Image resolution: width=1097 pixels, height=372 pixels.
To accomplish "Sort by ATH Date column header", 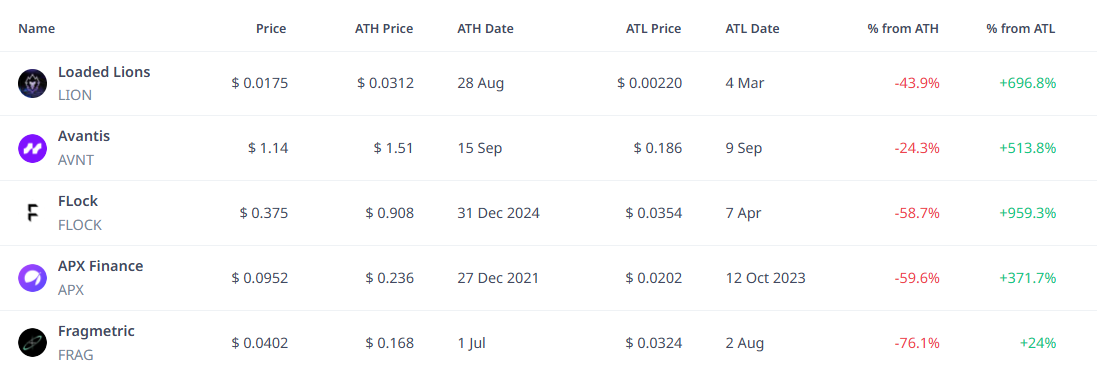I will [x=486, y=29].
